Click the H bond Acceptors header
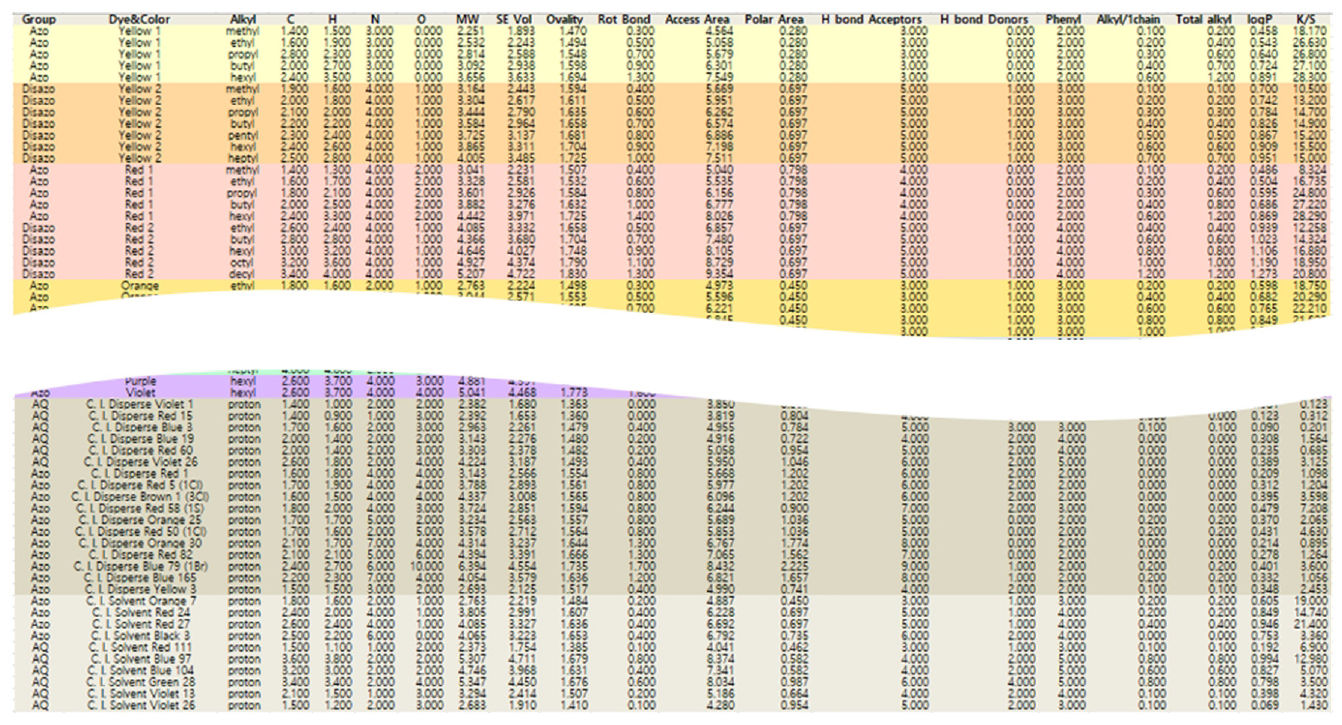The image size is (1342, 725). tap(871, 19)
